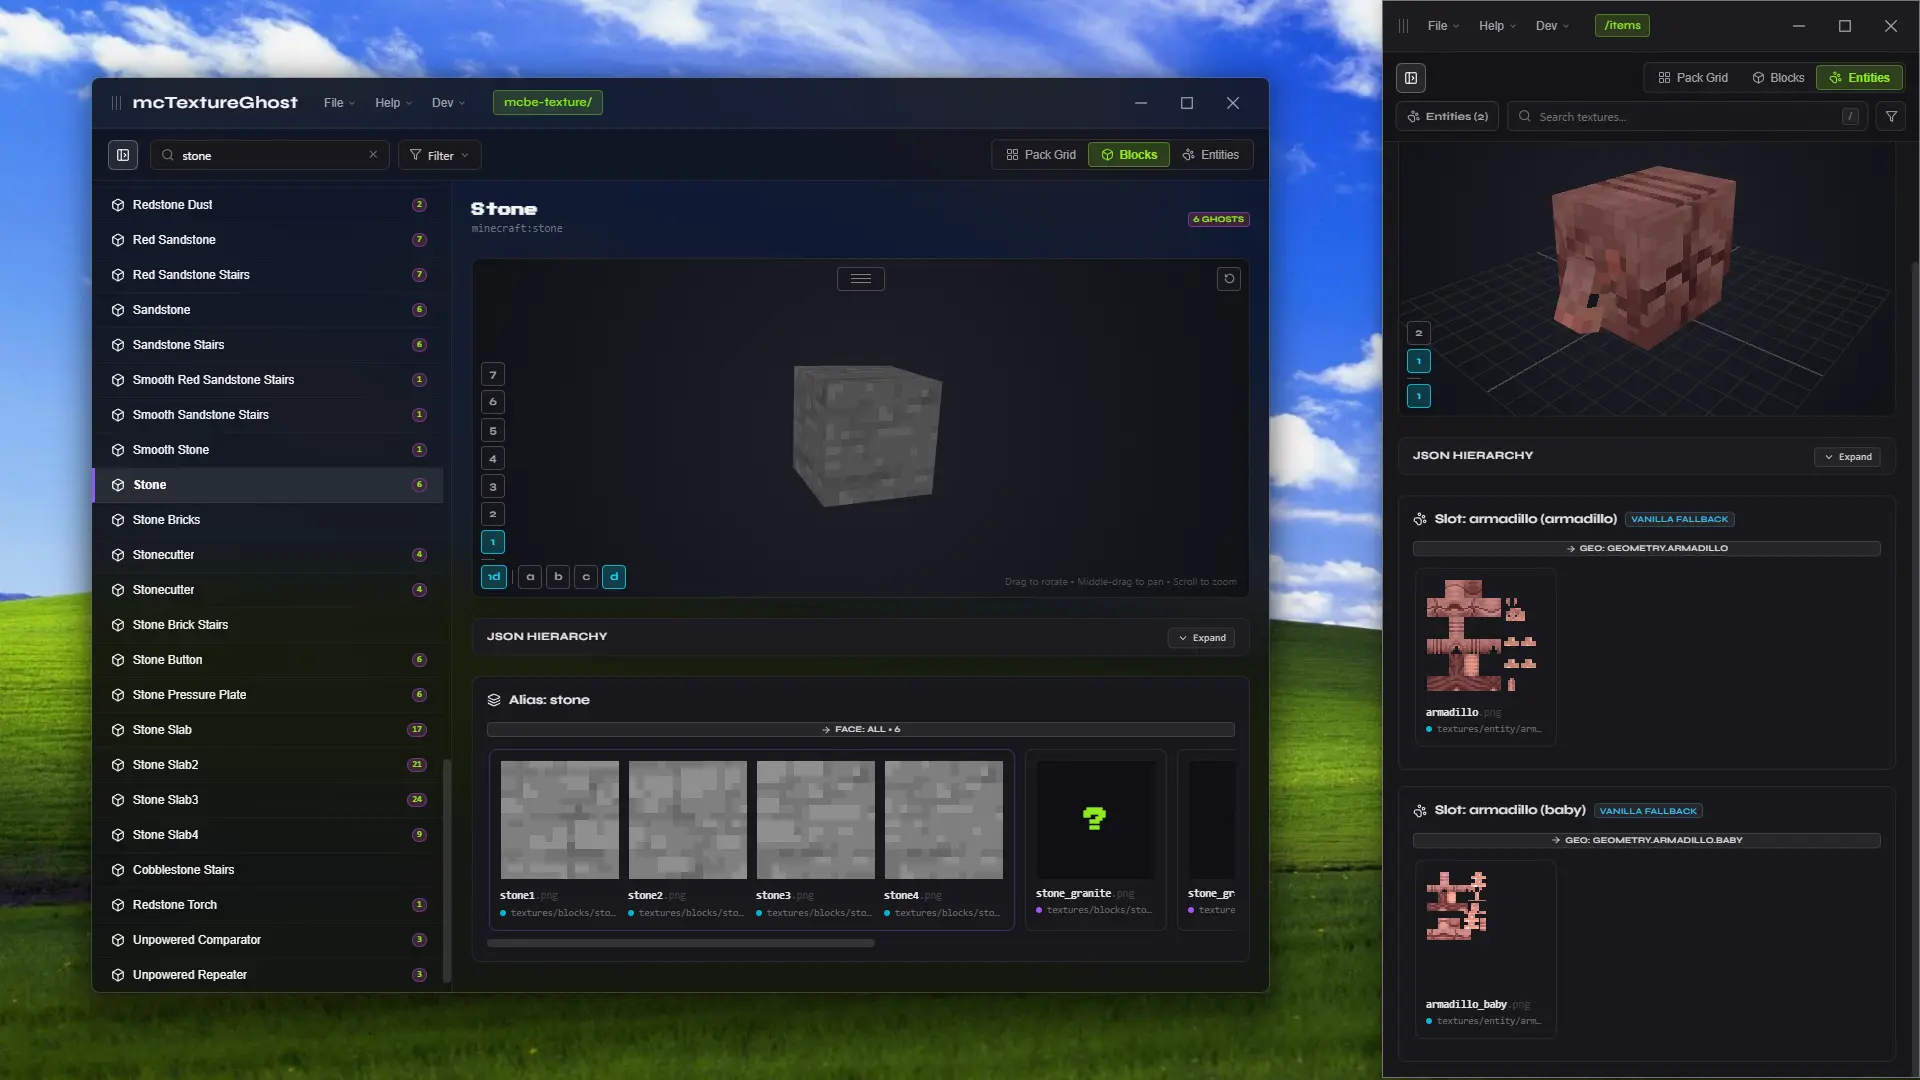This screenshot has height=1080, width=1920.
Task: Open Help menu in mcTextureGhost window
Action: tap(393, 103)
